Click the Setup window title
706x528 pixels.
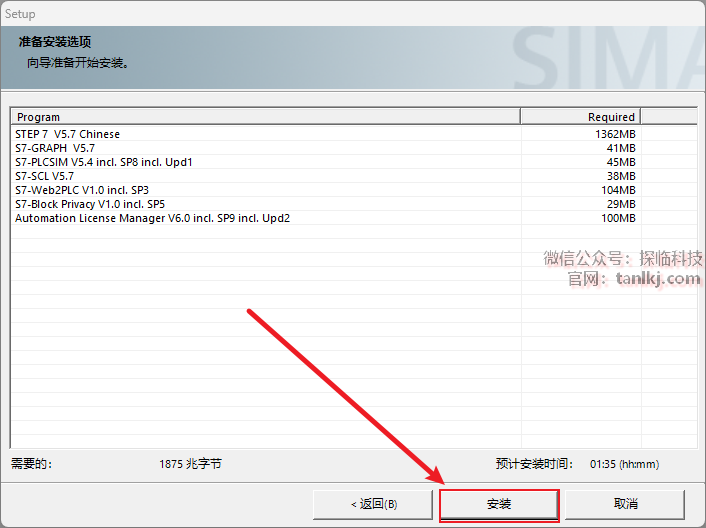pos(20,14)
